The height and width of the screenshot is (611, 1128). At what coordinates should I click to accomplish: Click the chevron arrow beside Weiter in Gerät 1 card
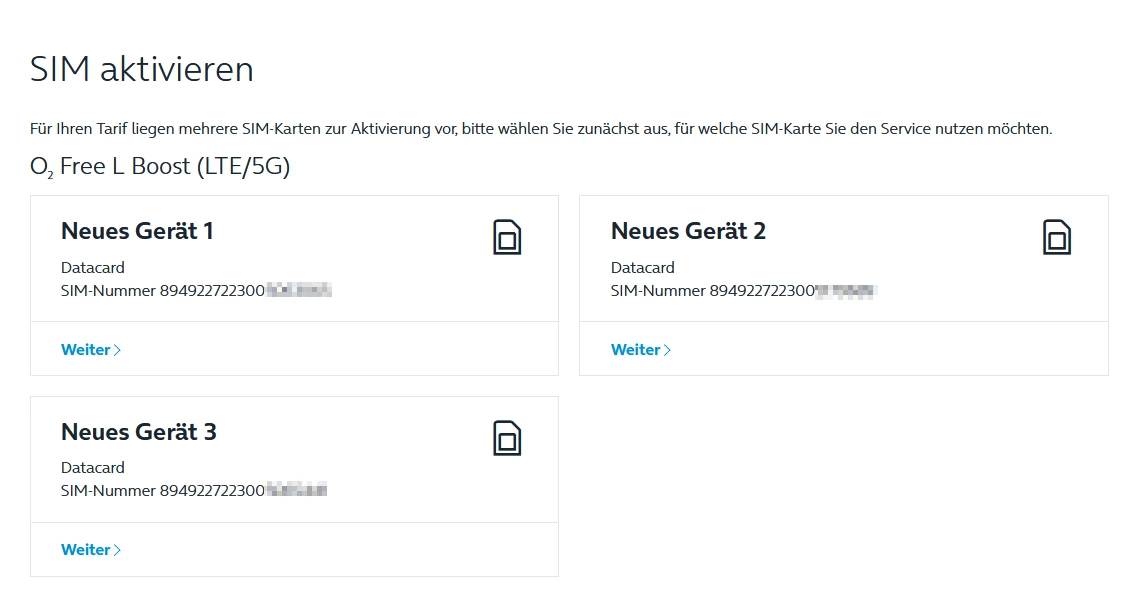click(118, 350)
